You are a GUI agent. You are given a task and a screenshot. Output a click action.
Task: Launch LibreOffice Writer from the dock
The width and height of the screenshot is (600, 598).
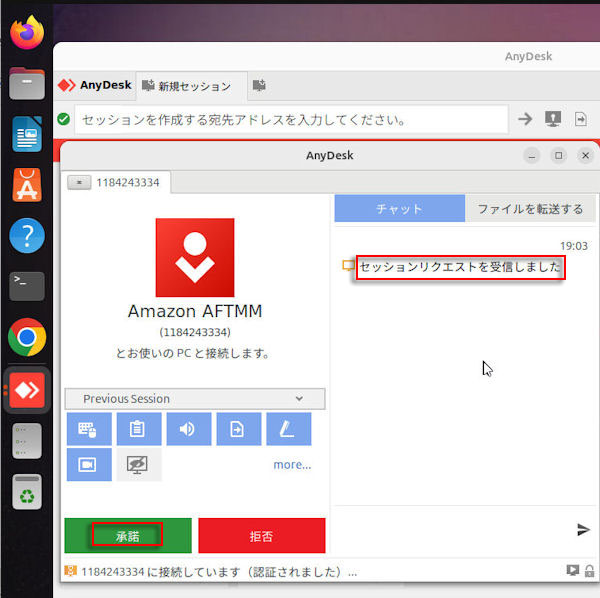[x=27, y=134]
